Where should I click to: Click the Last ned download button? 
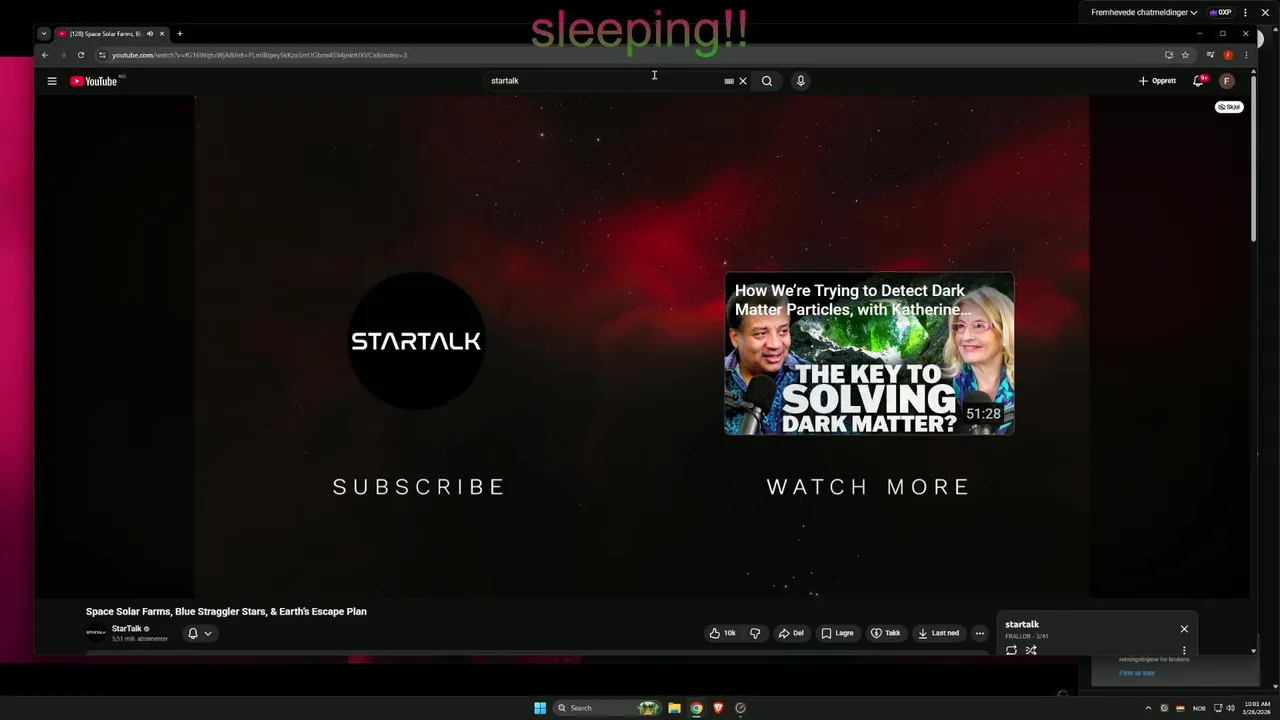tap(939, 633)
